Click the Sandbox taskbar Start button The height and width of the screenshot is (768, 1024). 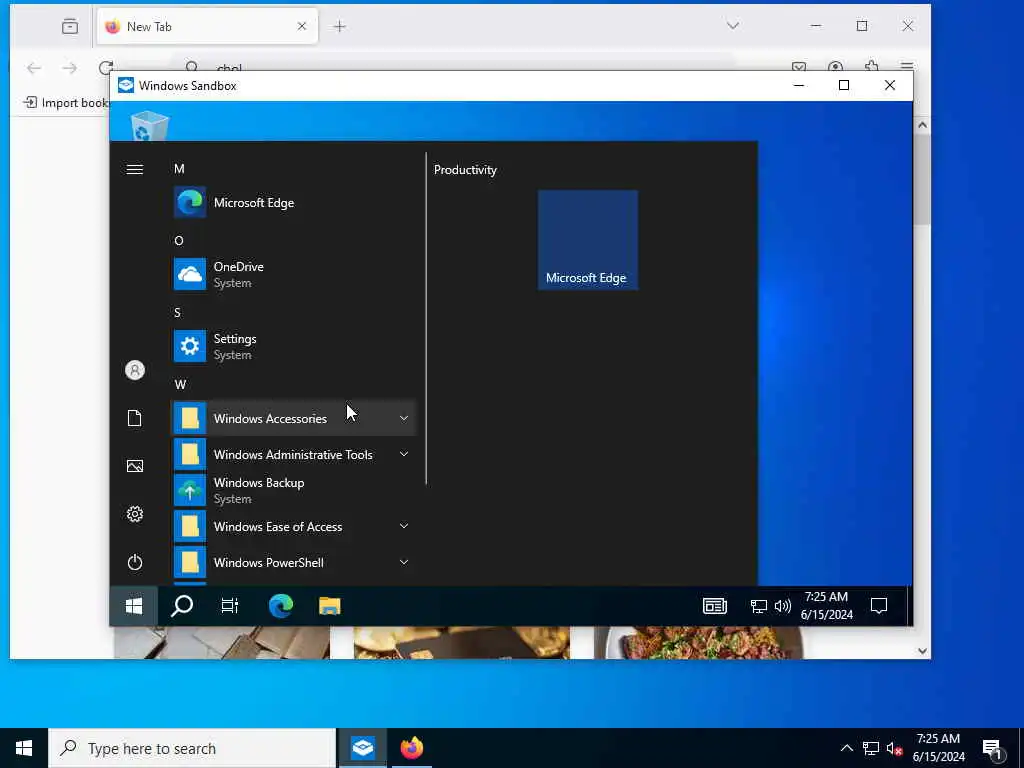point(134,606)
